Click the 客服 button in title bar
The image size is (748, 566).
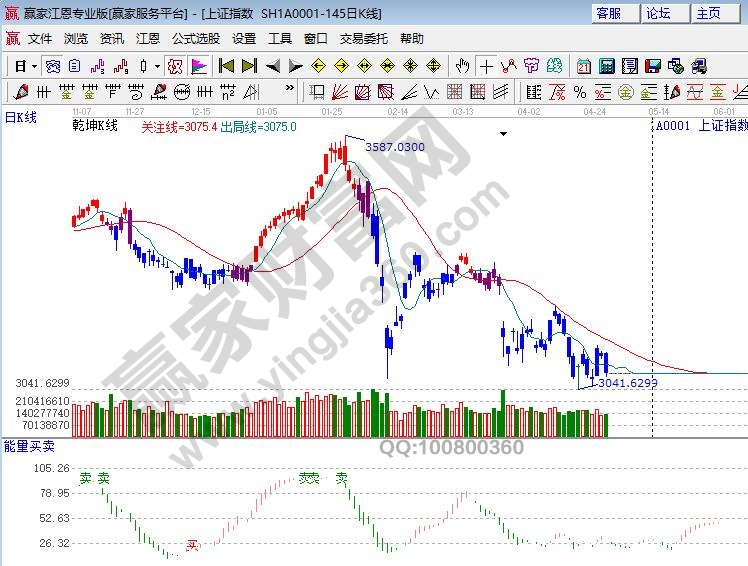pos(608,13)
